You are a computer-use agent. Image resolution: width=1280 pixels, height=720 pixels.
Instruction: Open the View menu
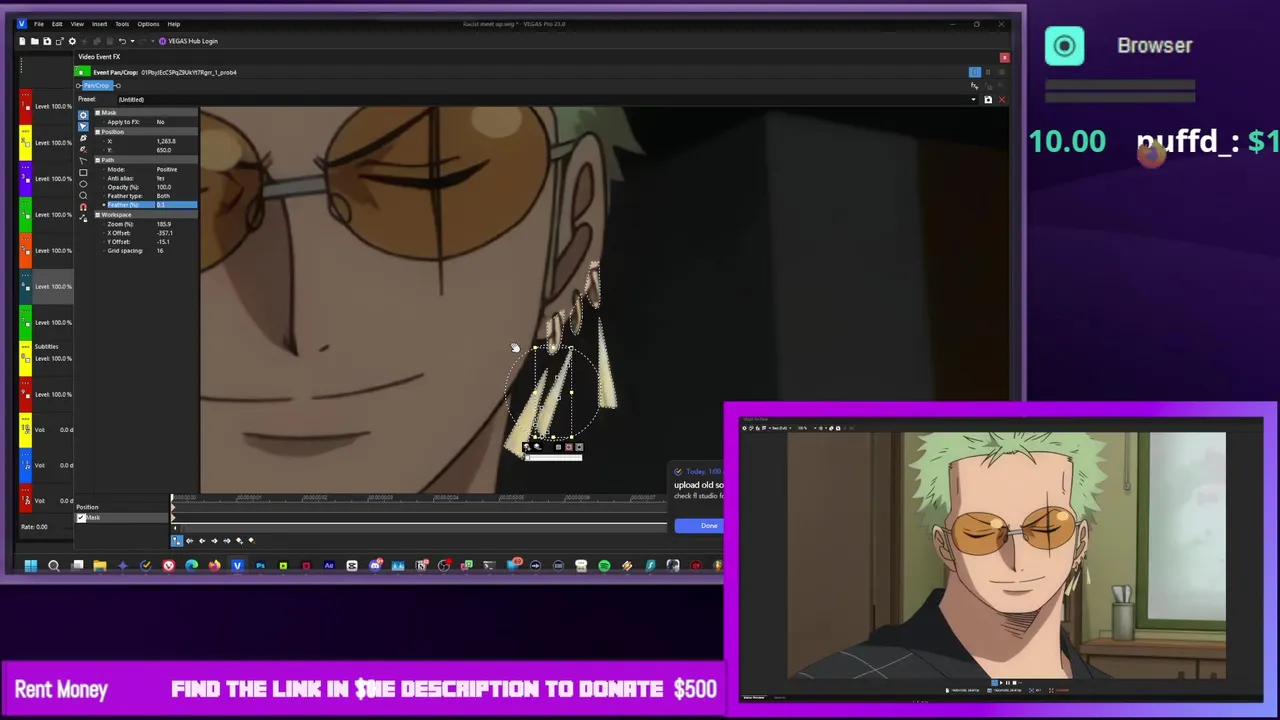(77, 24)
